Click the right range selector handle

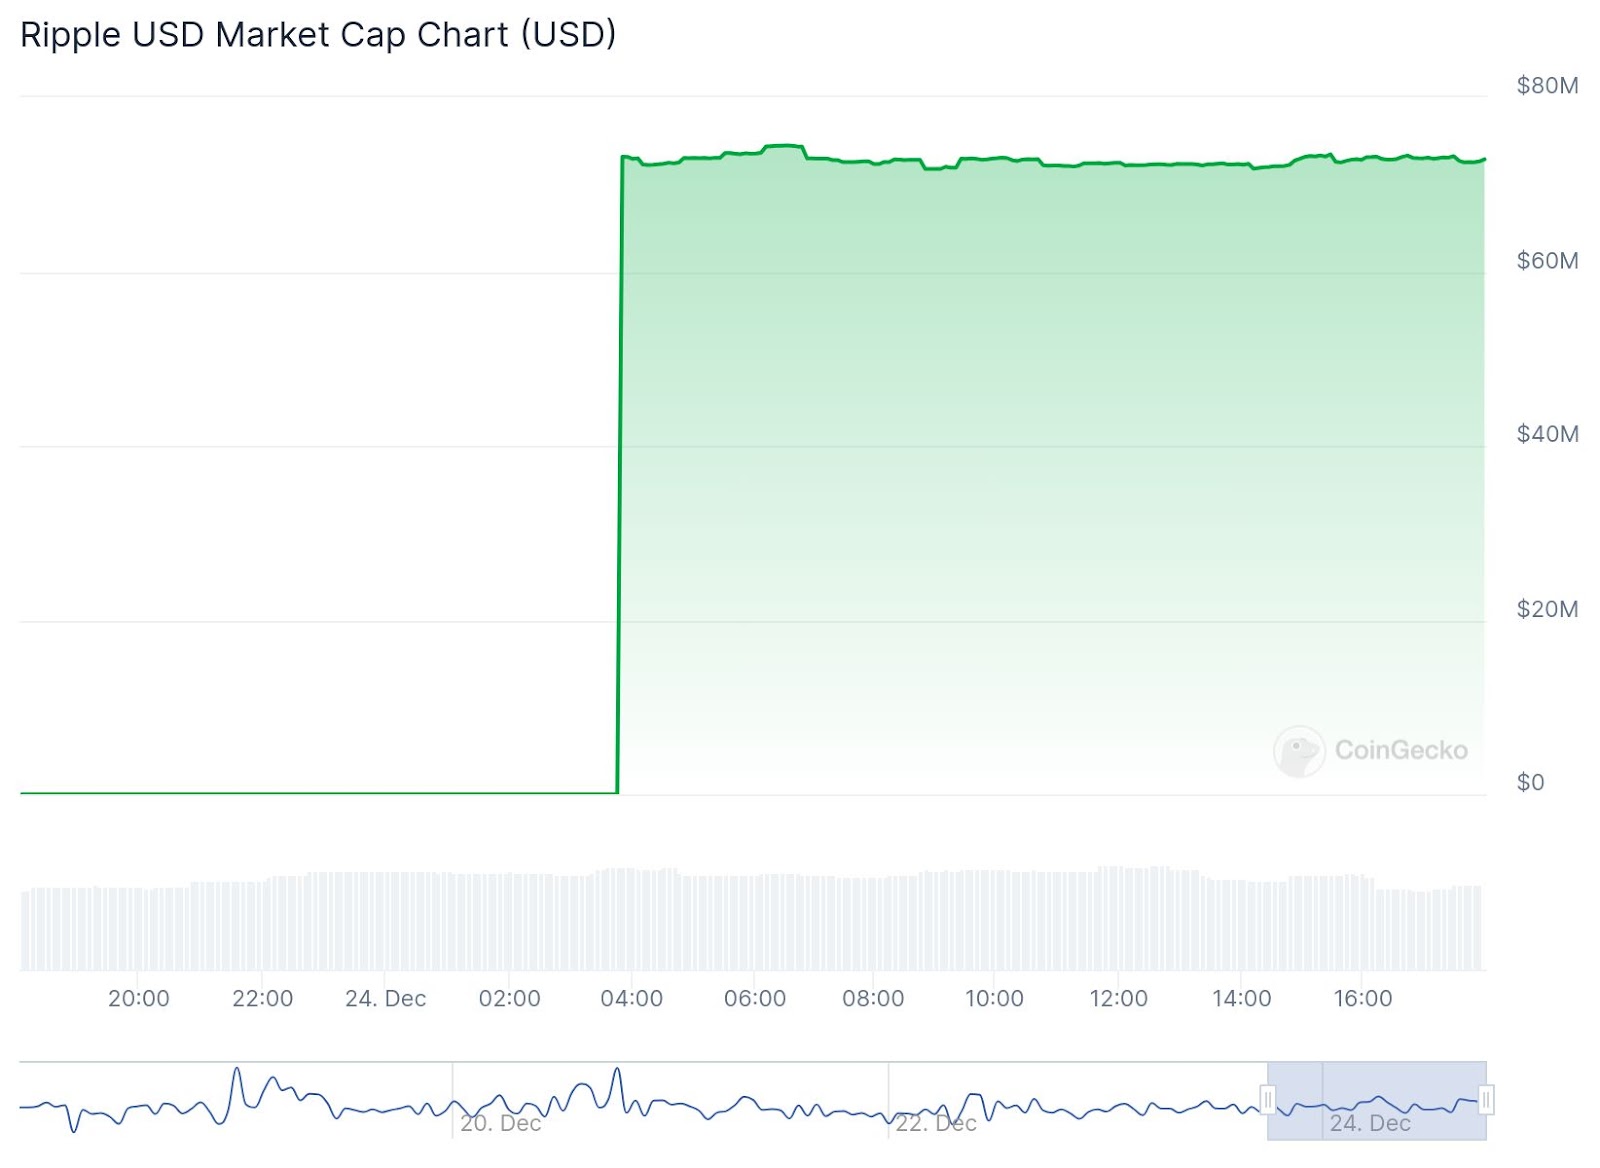point(1486,1100)
